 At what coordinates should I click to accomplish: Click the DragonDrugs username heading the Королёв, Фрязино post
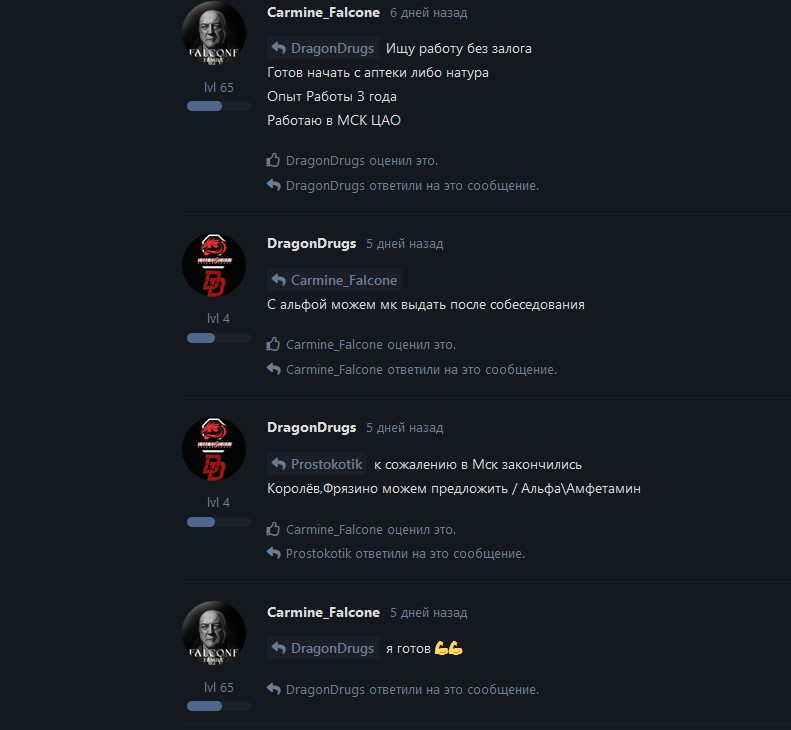point(311,427)
